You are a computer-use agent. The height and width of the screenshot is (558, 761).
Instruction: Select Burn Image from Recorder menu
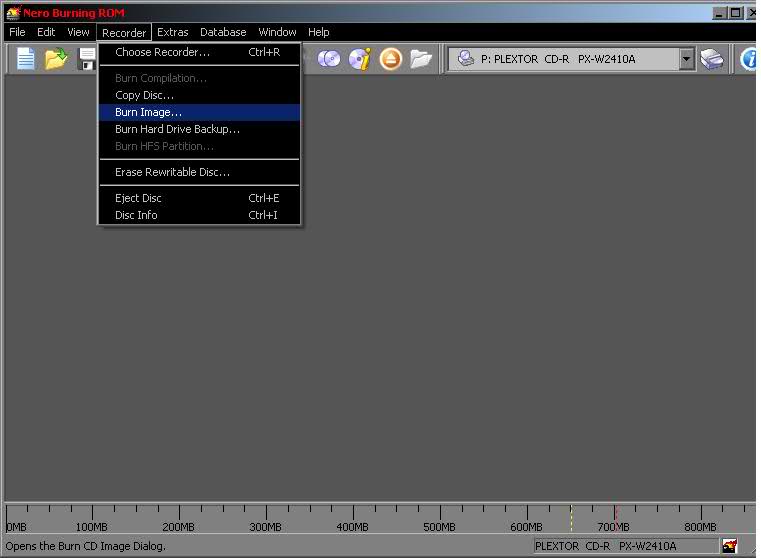[x=148, y=112]
